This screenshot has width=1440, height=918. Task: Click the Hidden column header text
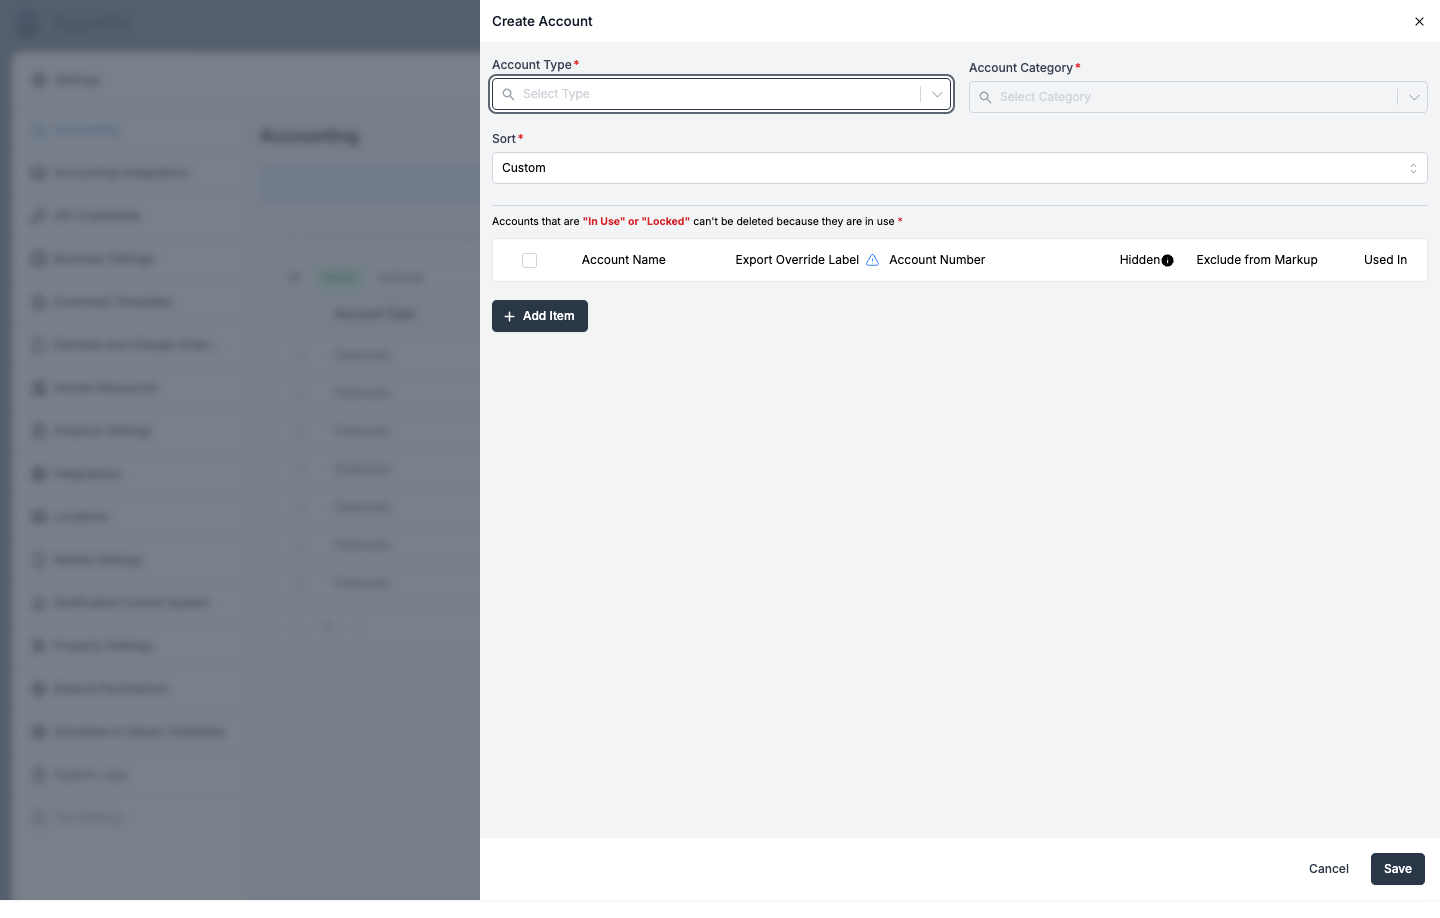point(1140,260)
